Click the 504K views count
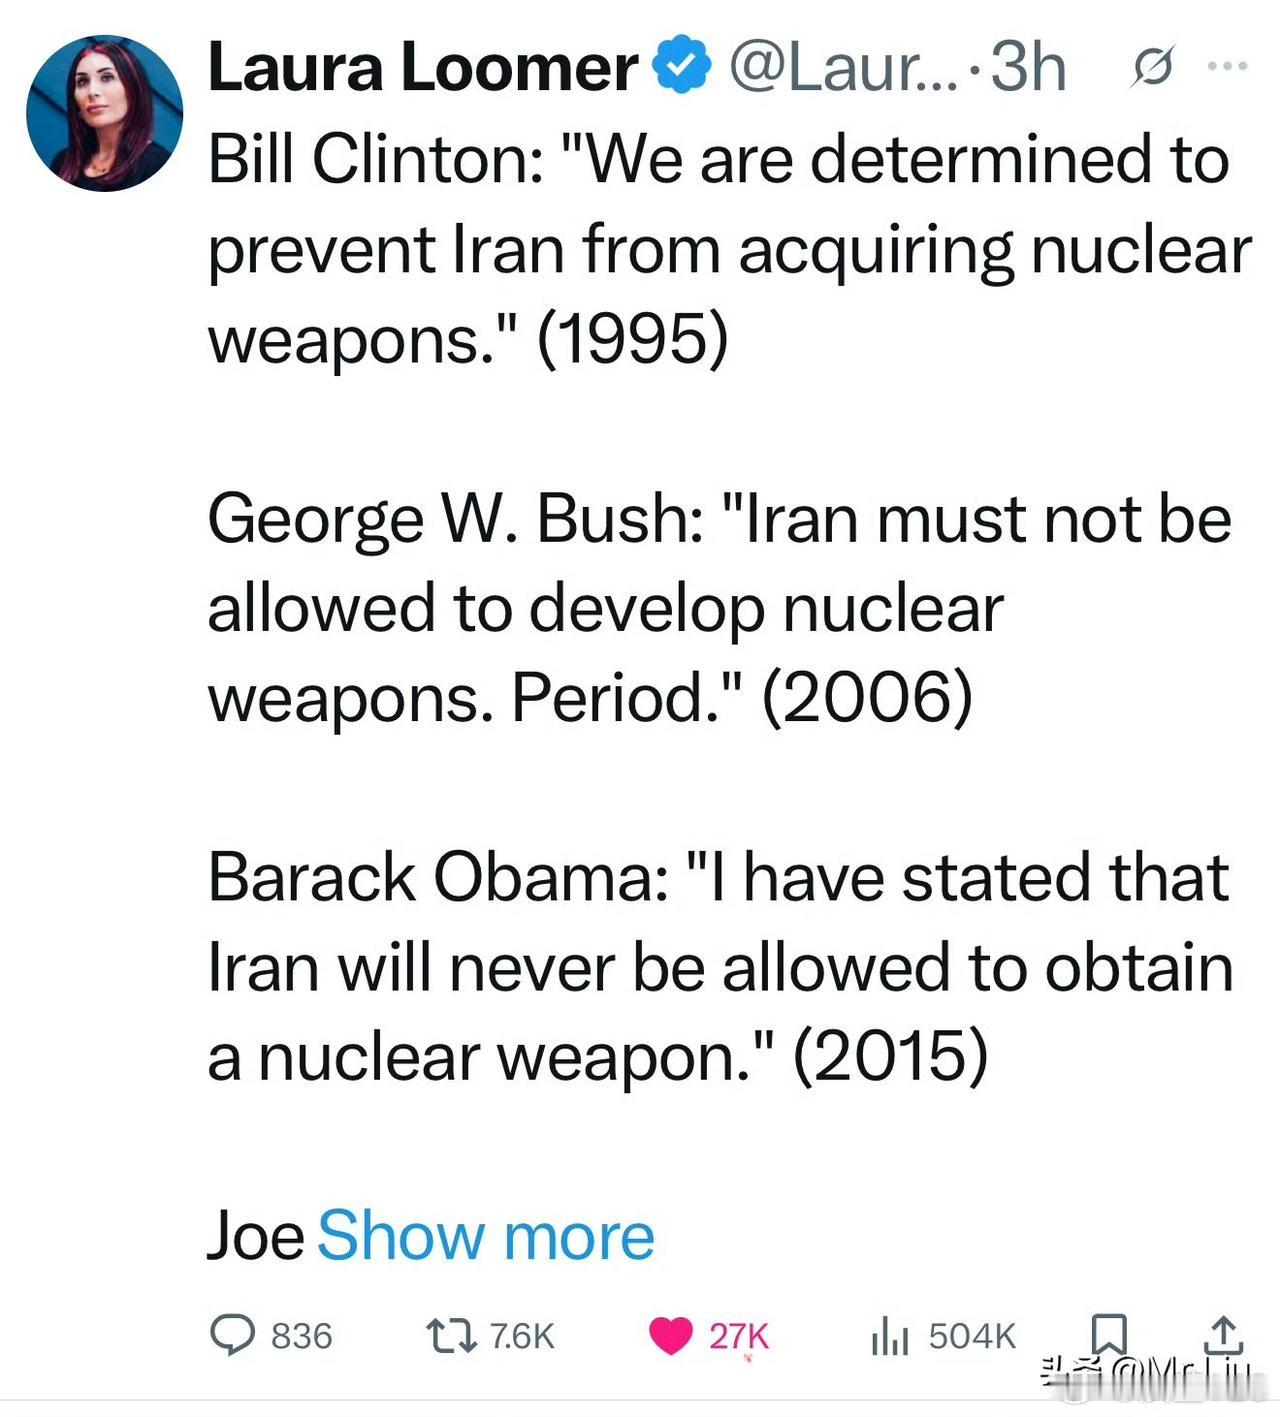 972,1336
